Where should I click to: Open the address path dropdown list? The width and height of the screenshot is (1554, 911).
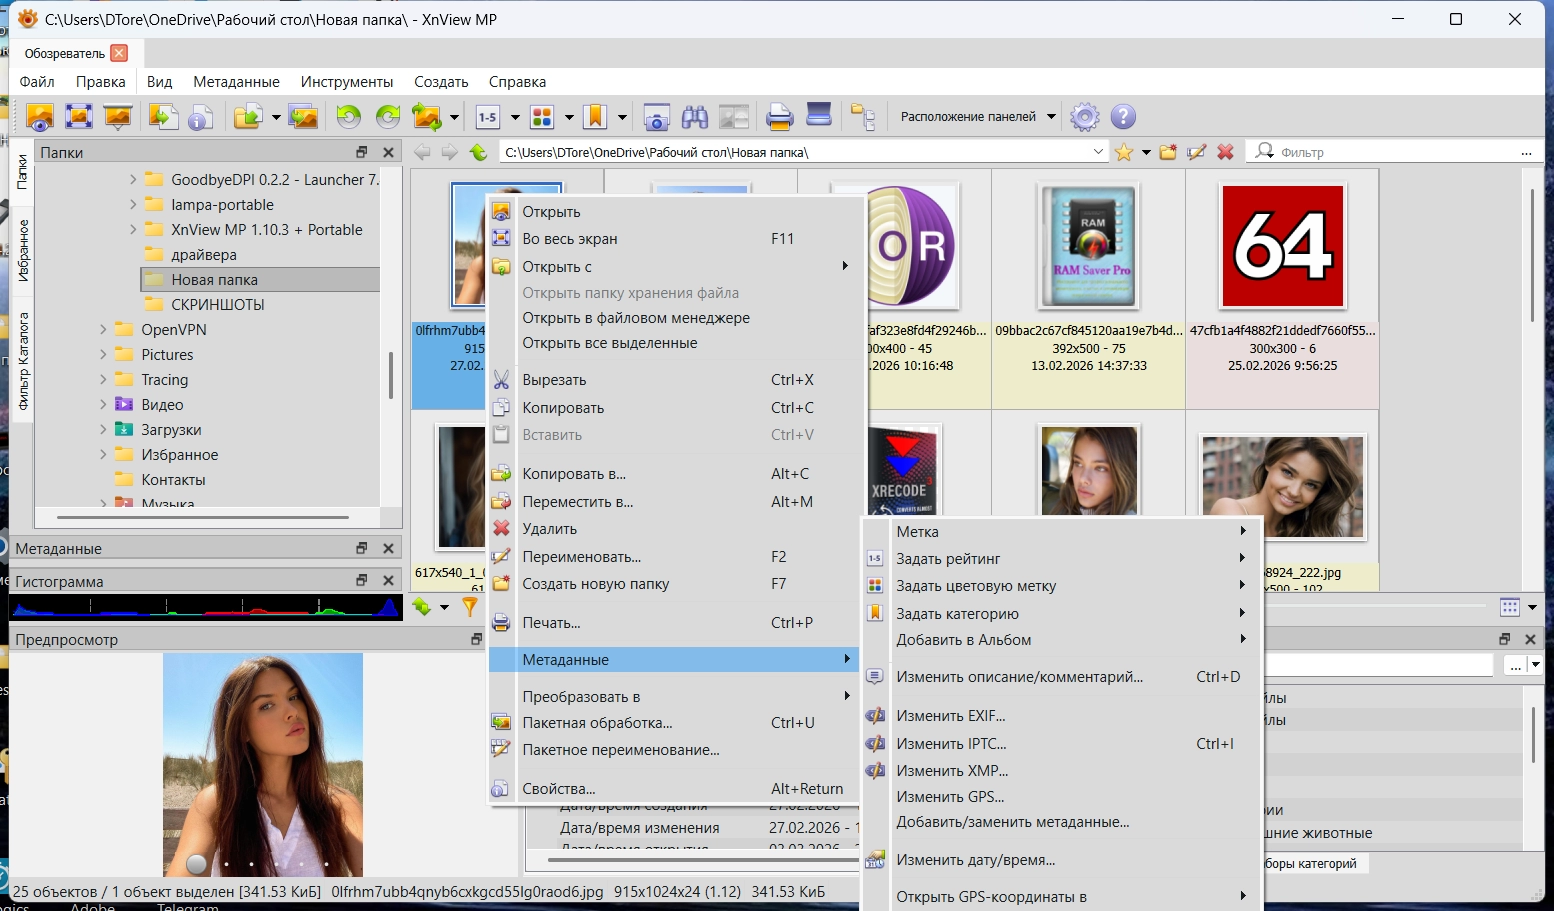1098,152
